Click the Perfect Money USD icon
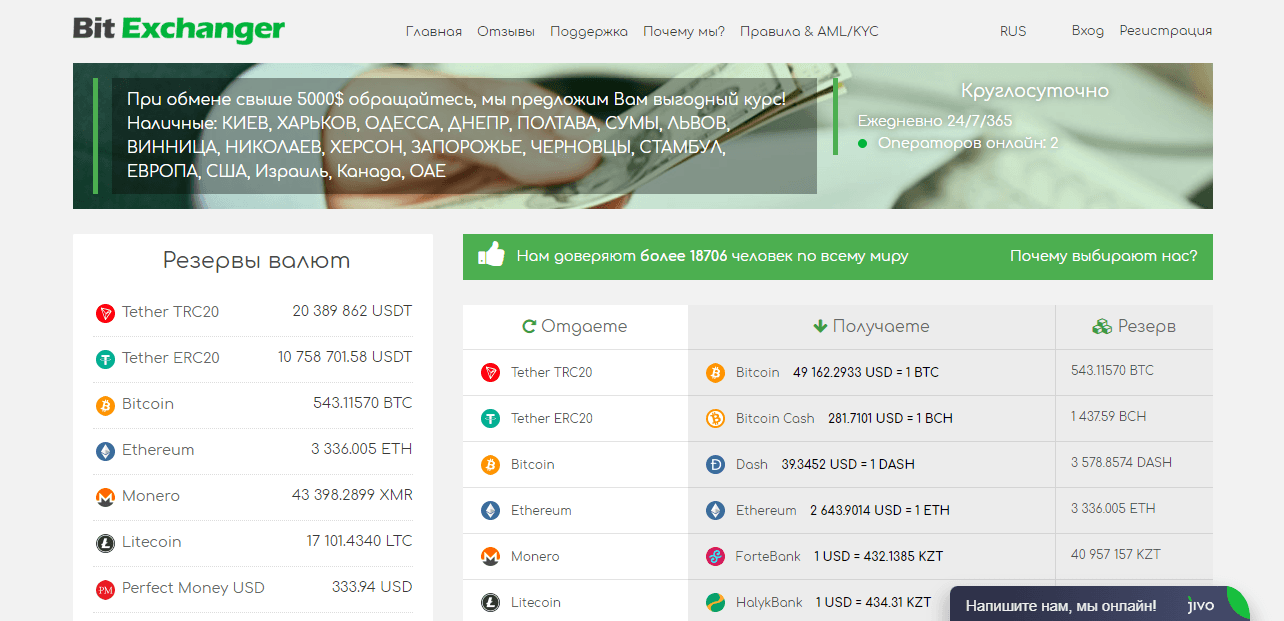Image resolution: width=1284 pixels, height=621 pixels. tap(103, 588)
